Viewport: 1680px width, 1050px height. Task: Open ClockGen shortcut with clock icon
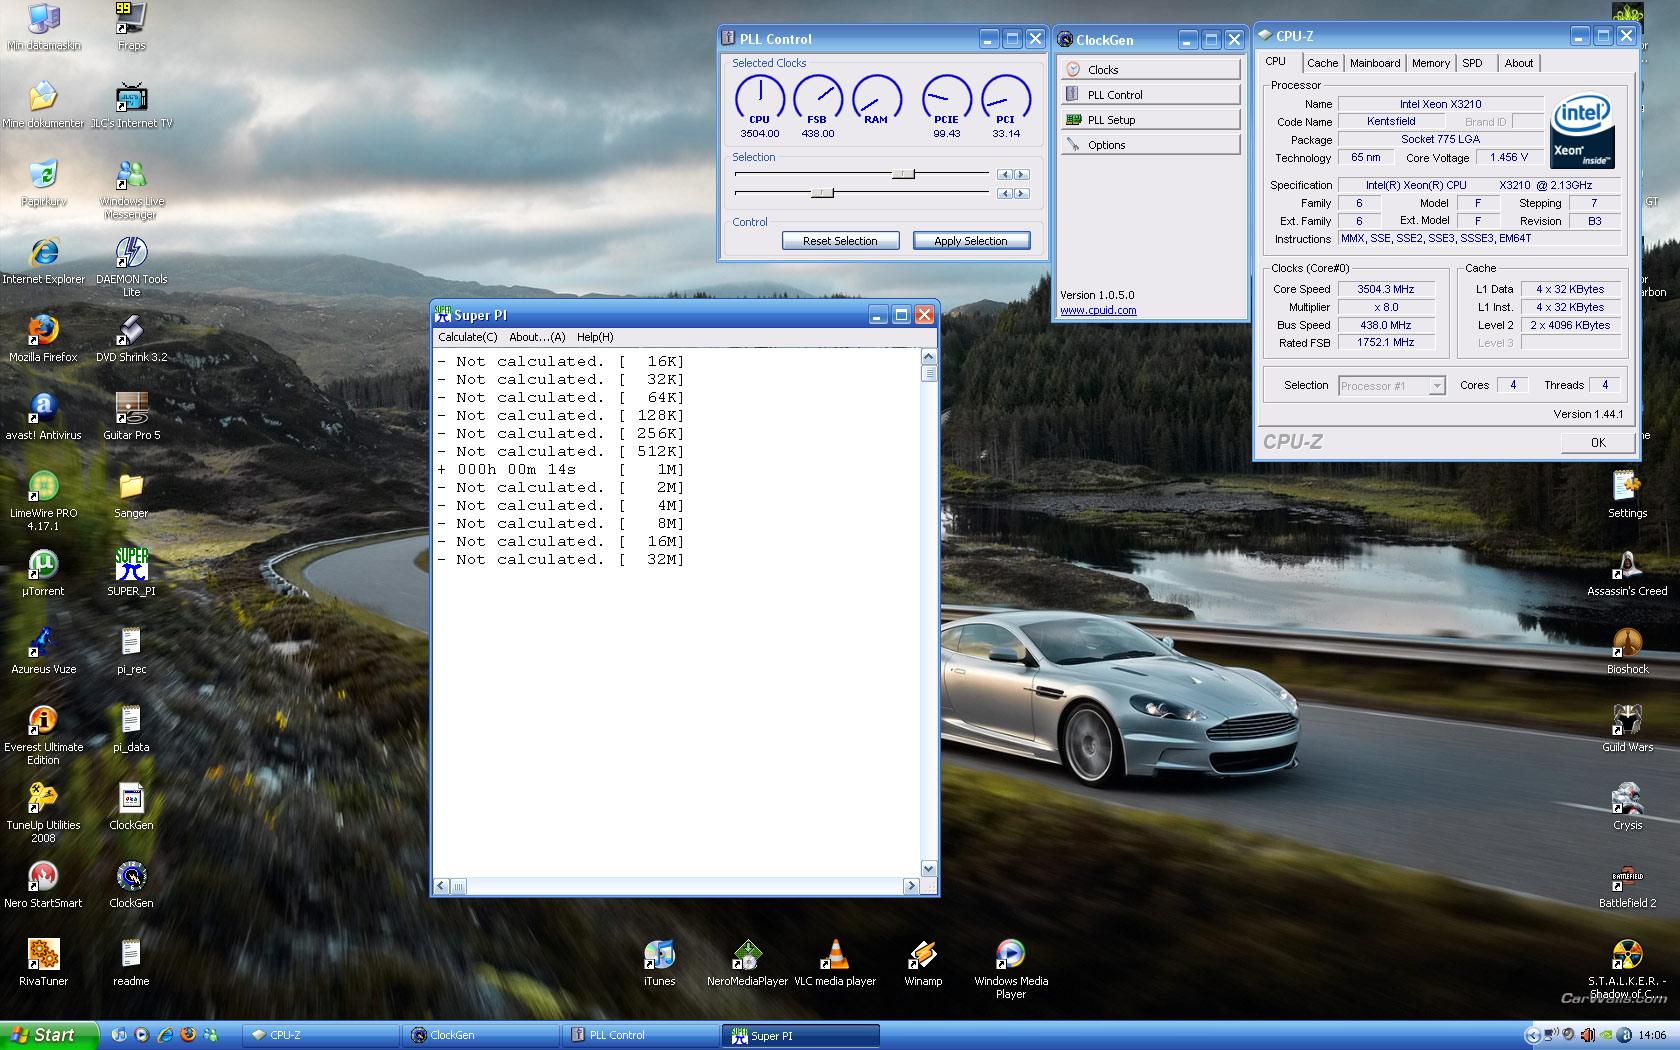coord(131,884)
